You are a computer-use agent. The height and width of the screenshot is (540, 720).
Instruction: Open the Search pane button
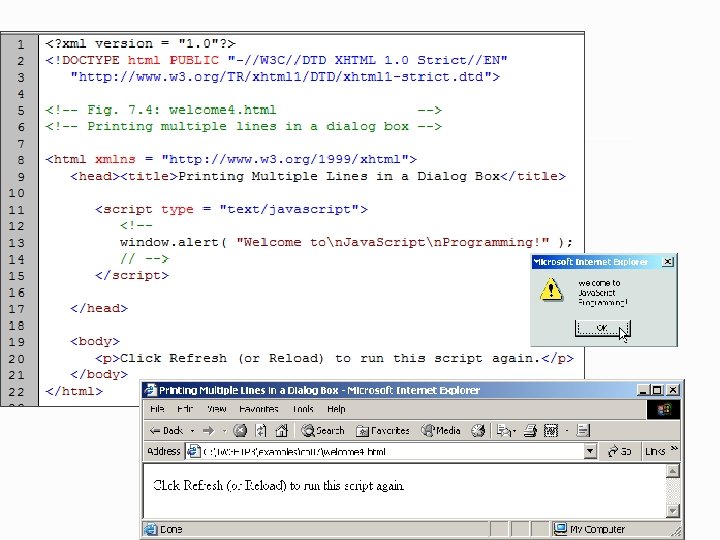pyautogui.click(x=322, y=431)
